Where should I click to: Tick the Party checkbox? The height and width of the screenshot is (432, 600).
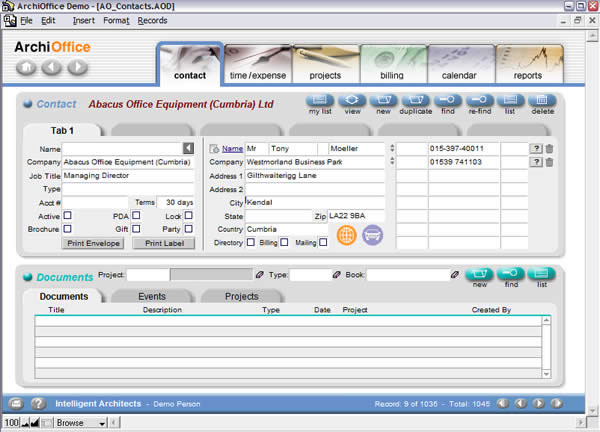tap(188, 229)
